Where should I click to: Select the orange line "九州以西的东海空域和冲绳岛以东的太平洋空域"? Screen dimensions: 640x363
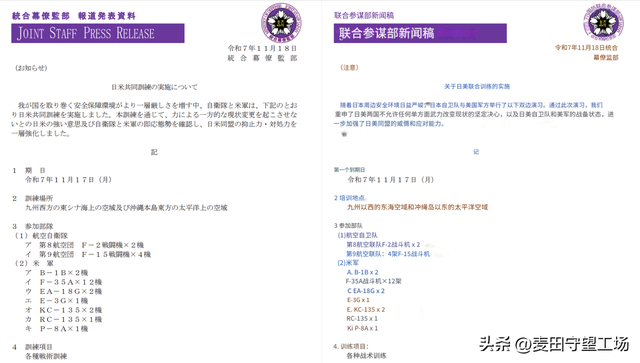pyautogui.click(x=417, y=207)
